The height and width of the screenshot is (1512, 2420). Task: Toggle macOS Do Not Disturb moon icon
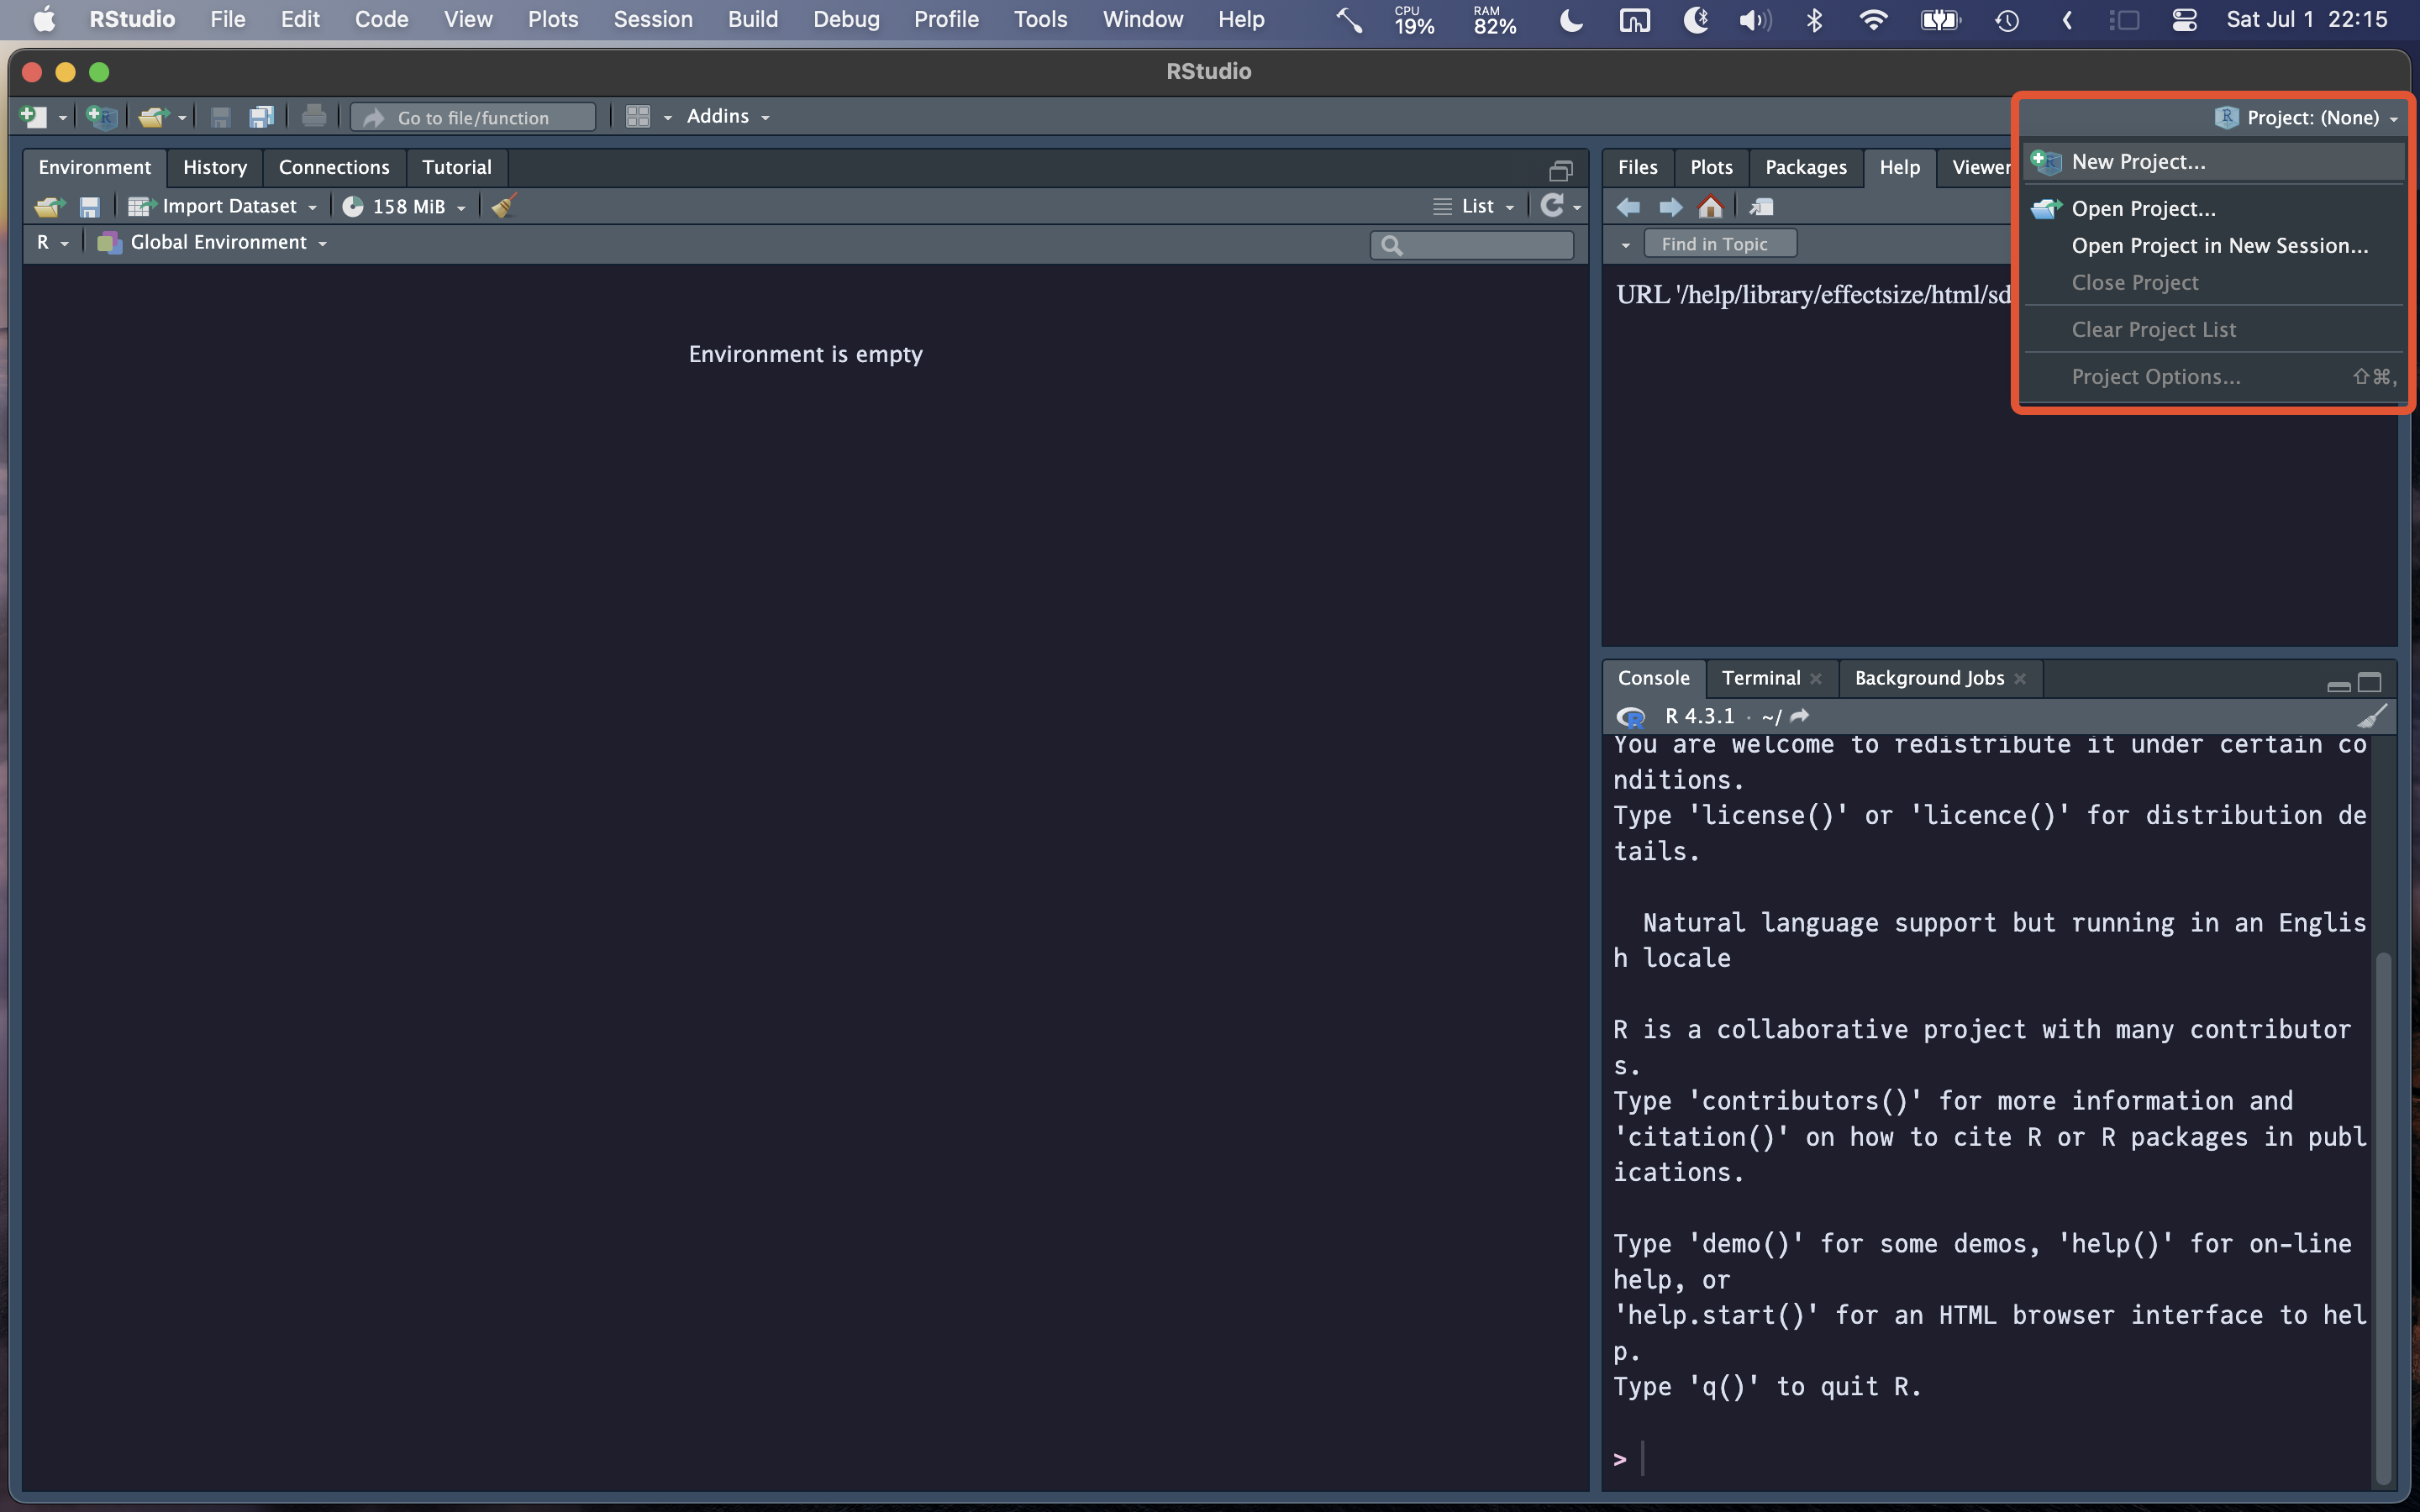[x=1571, y=20]
